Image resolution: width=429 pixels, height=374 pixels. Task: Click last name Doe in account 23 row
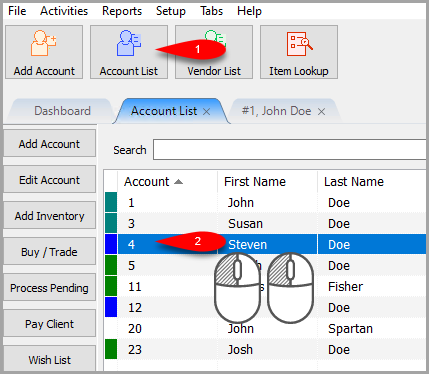click(339, 350)
